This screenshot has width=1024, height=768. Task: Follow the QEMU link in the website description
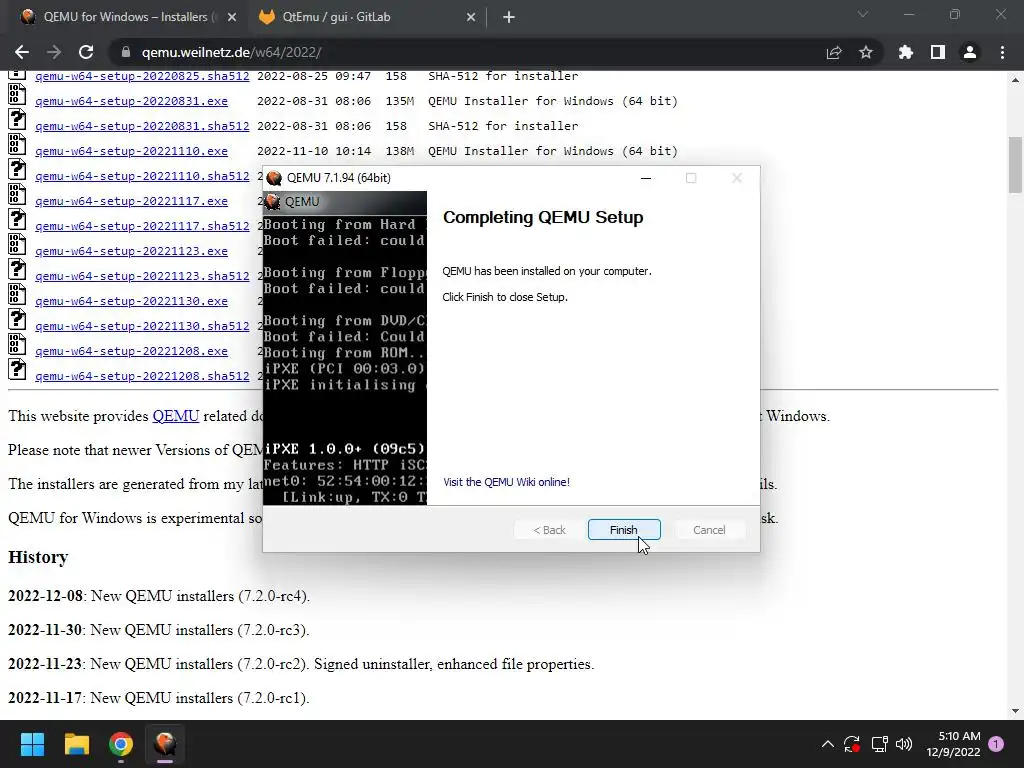click(176, 416)
